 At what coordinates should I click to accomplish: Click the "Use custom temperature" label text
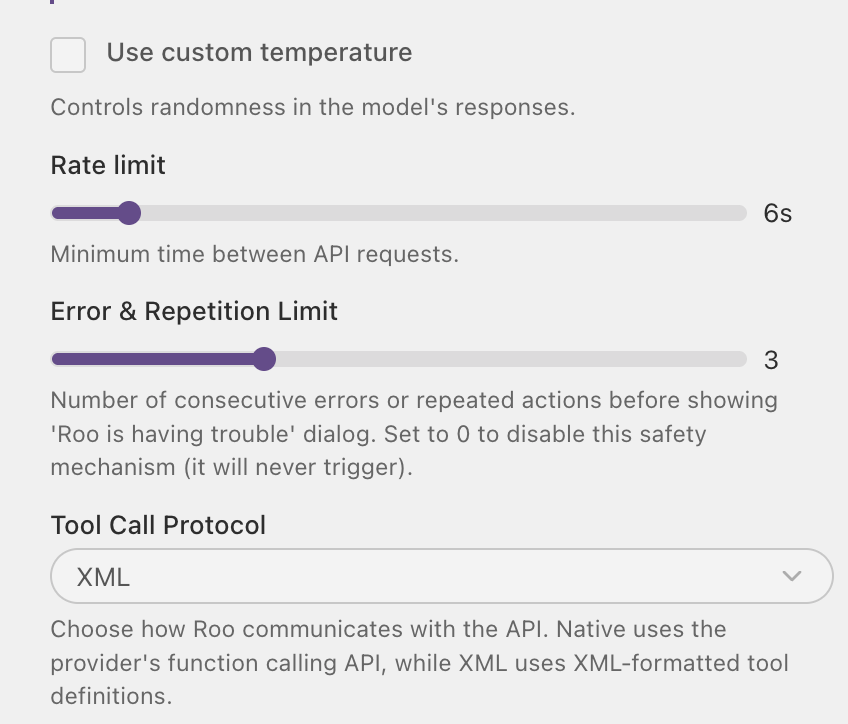pos(259,53)
